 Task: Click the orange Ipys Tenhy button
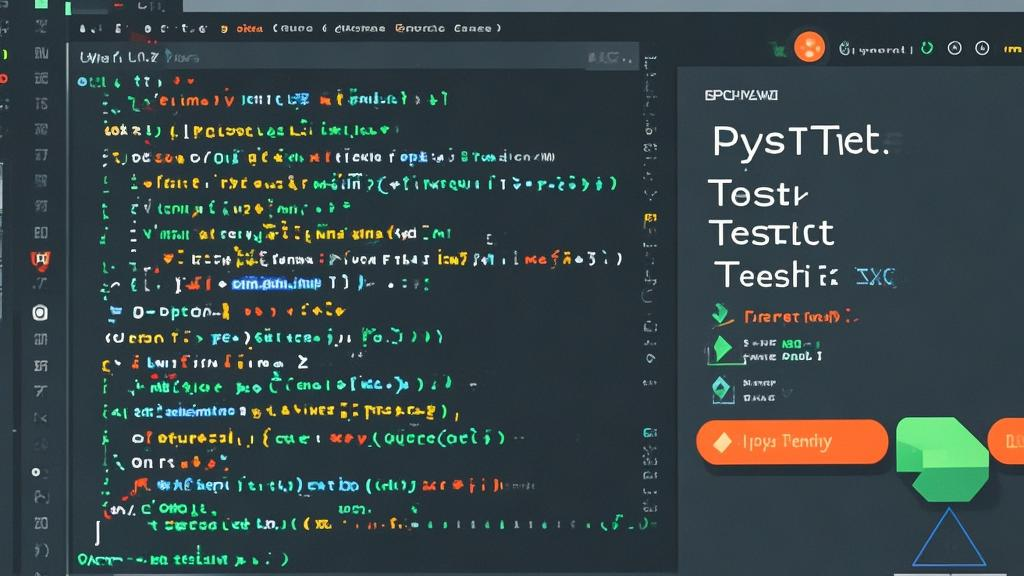click(x=792, y=442)
